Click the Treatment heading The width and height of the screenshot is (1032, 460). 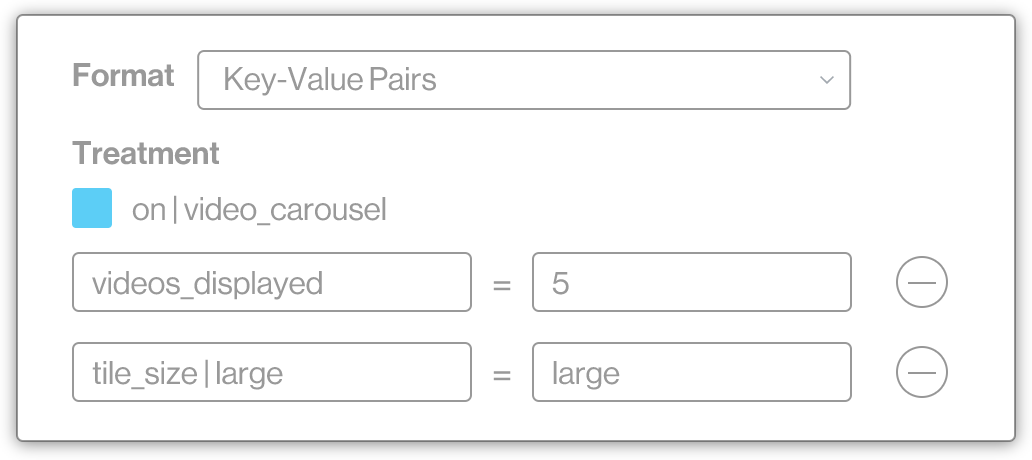coord(146,154)
